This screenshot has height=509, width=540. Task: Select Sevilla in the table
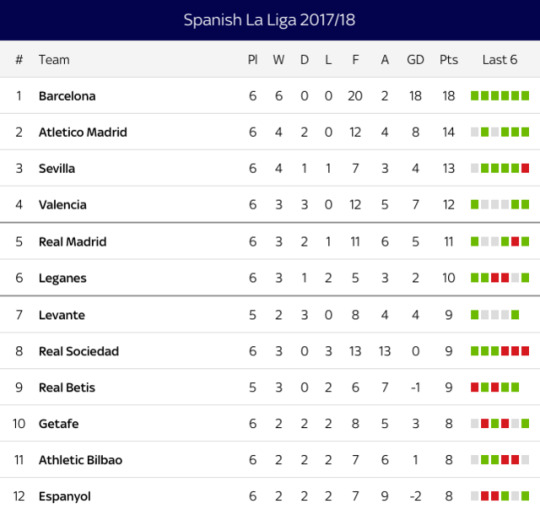click(x=56, y=168)
